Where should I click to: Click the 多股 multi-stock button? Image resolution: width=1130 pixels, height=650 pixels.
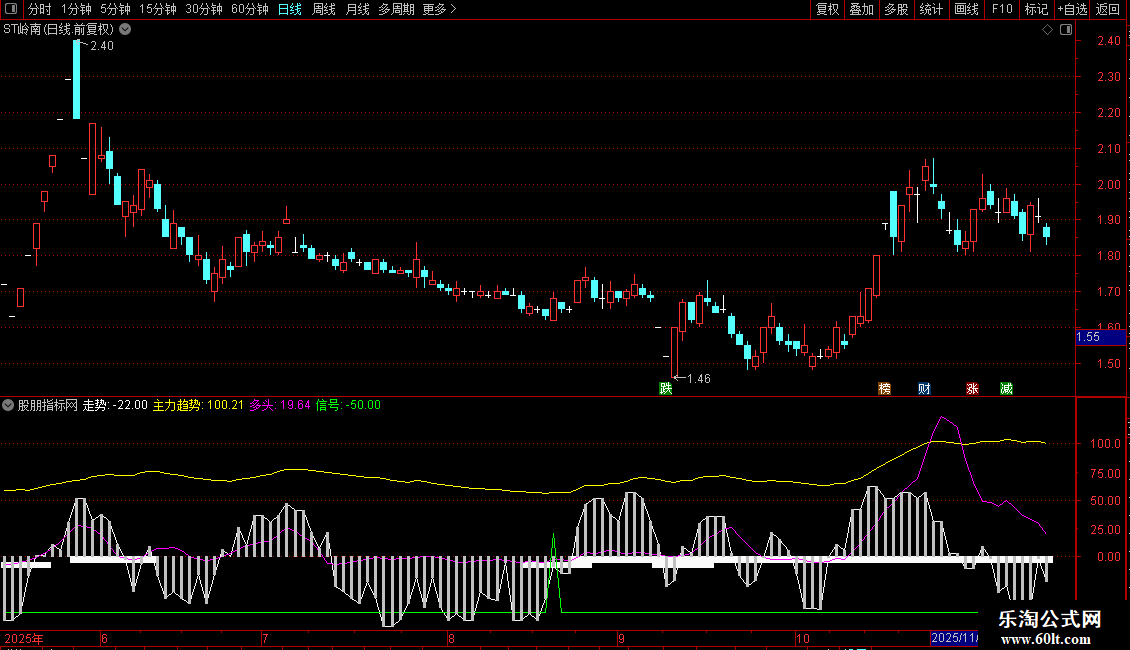[x=896, y=9]
